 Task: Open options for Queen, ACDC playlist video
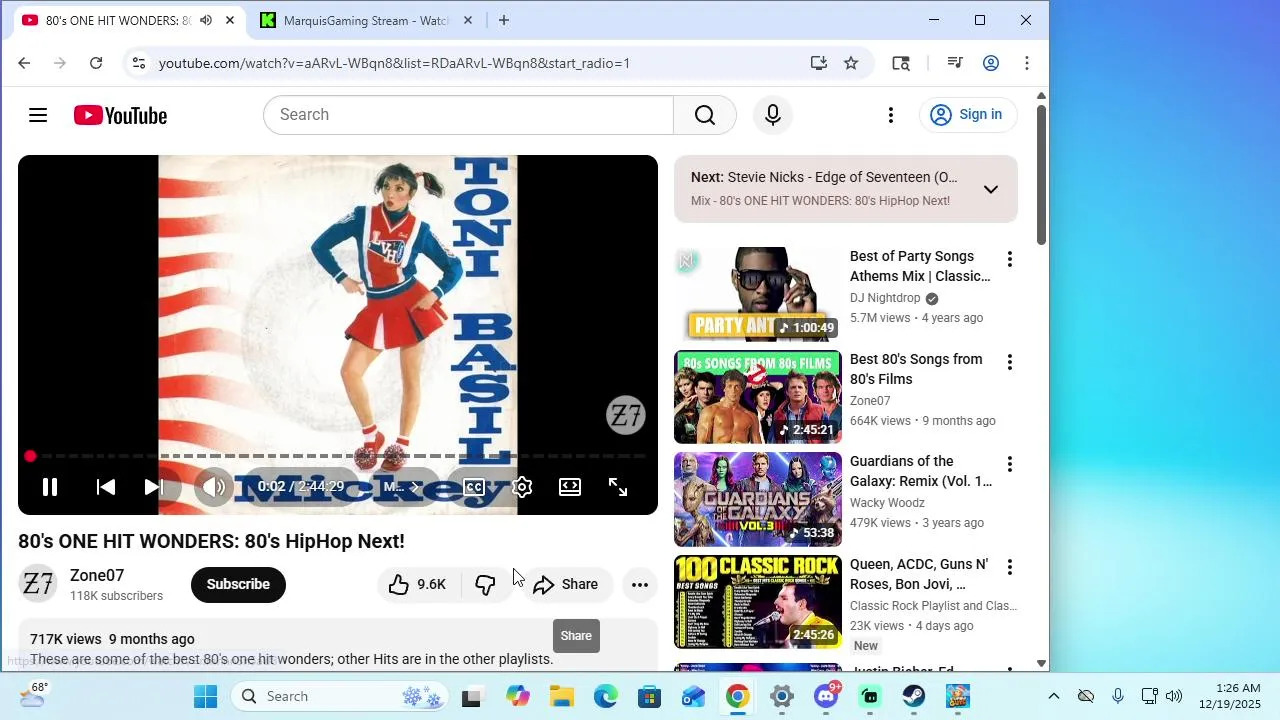(x=1010, y=567)
